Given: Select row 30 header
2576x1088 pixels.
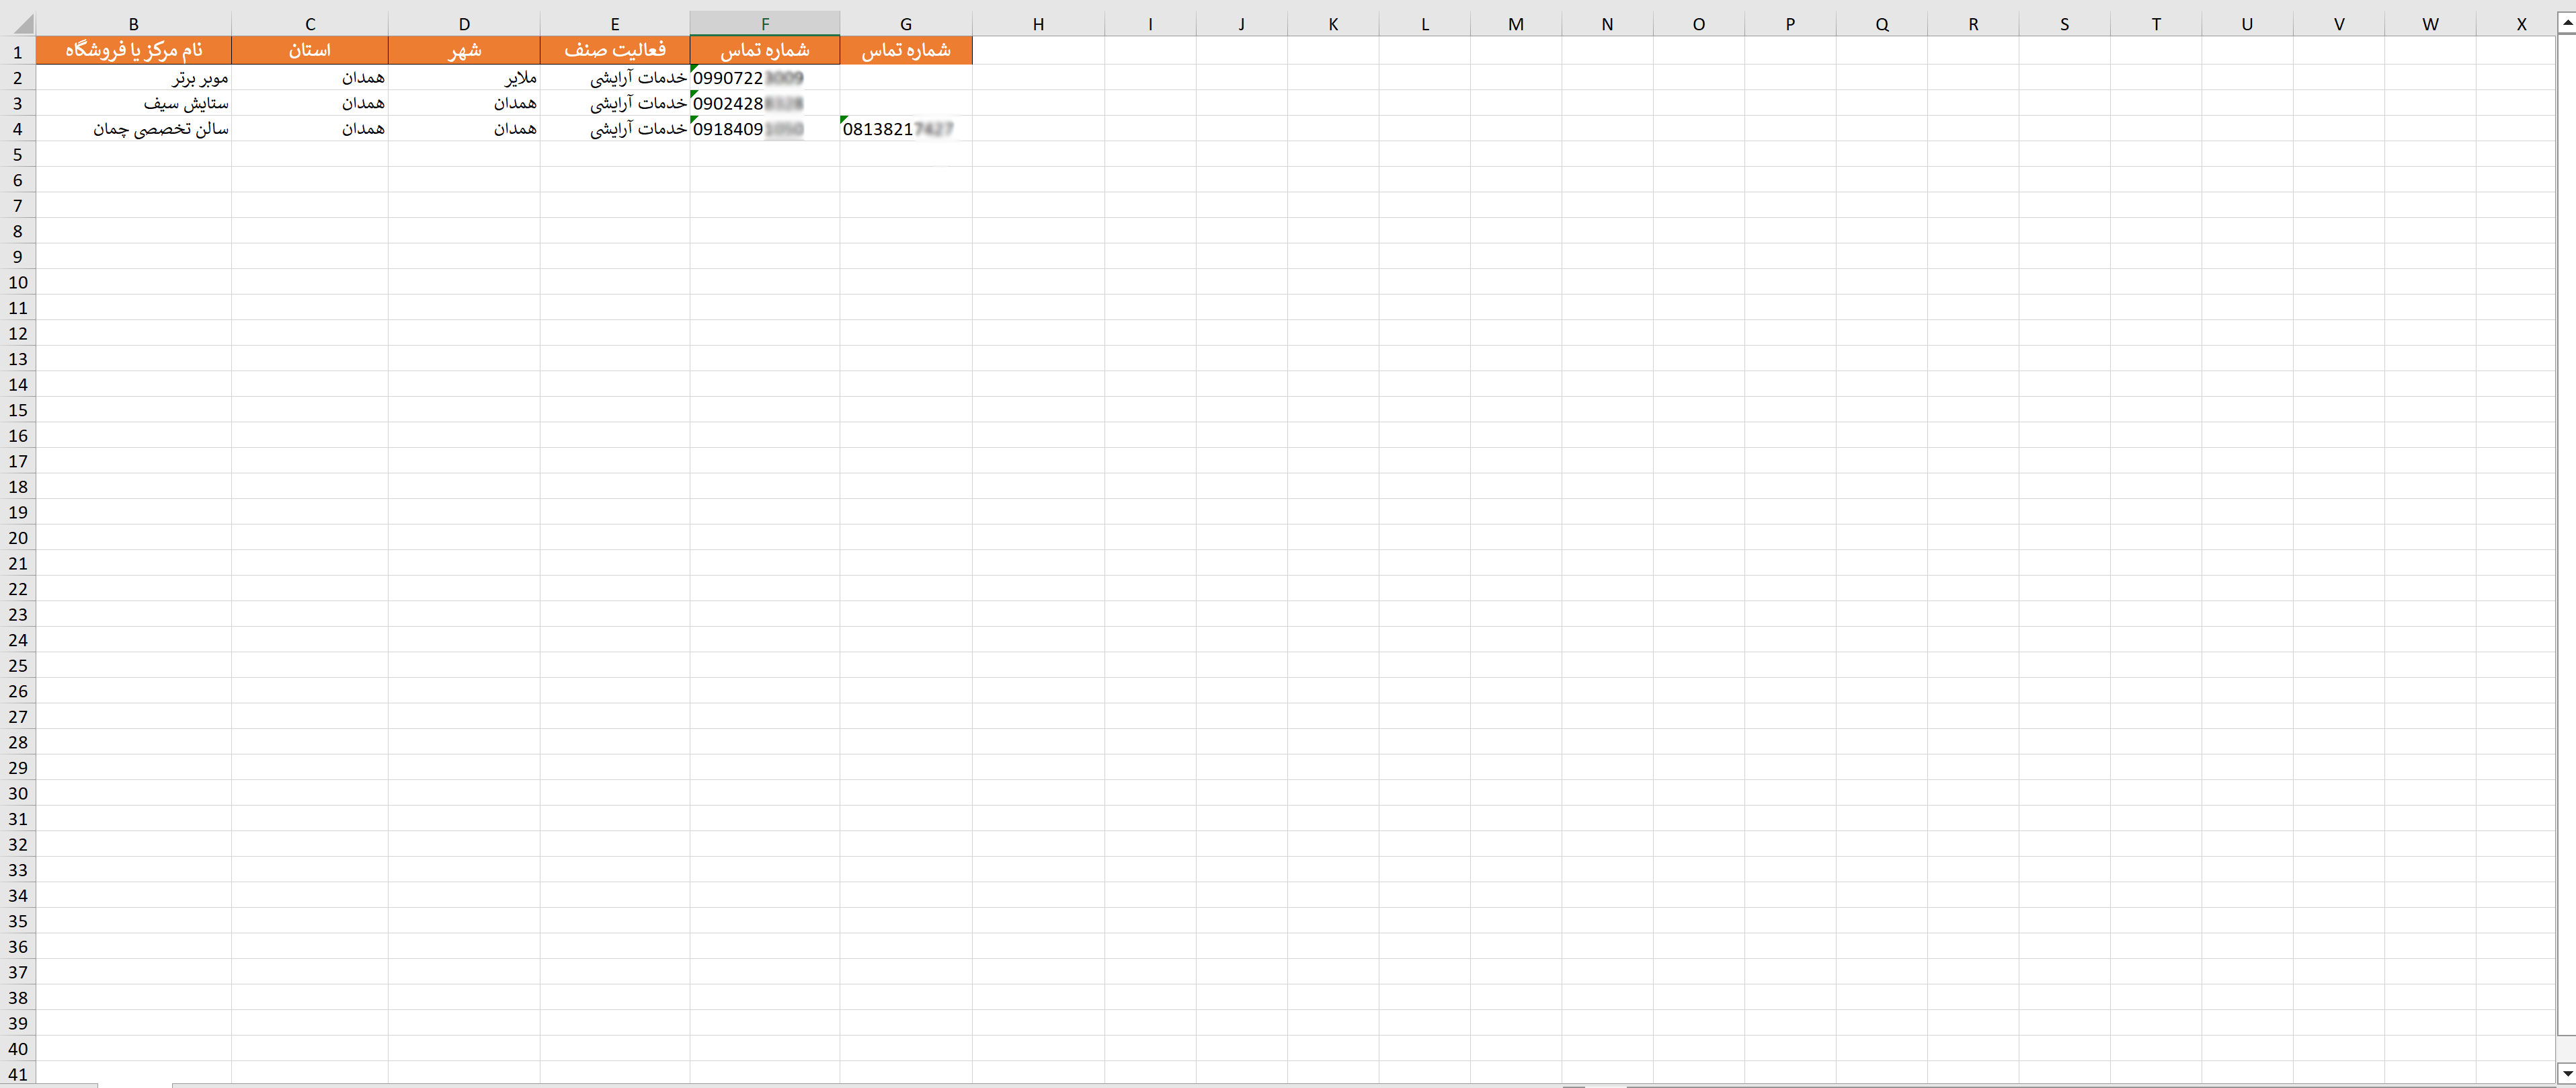Looking at the screenshot, I should (18, 793).
